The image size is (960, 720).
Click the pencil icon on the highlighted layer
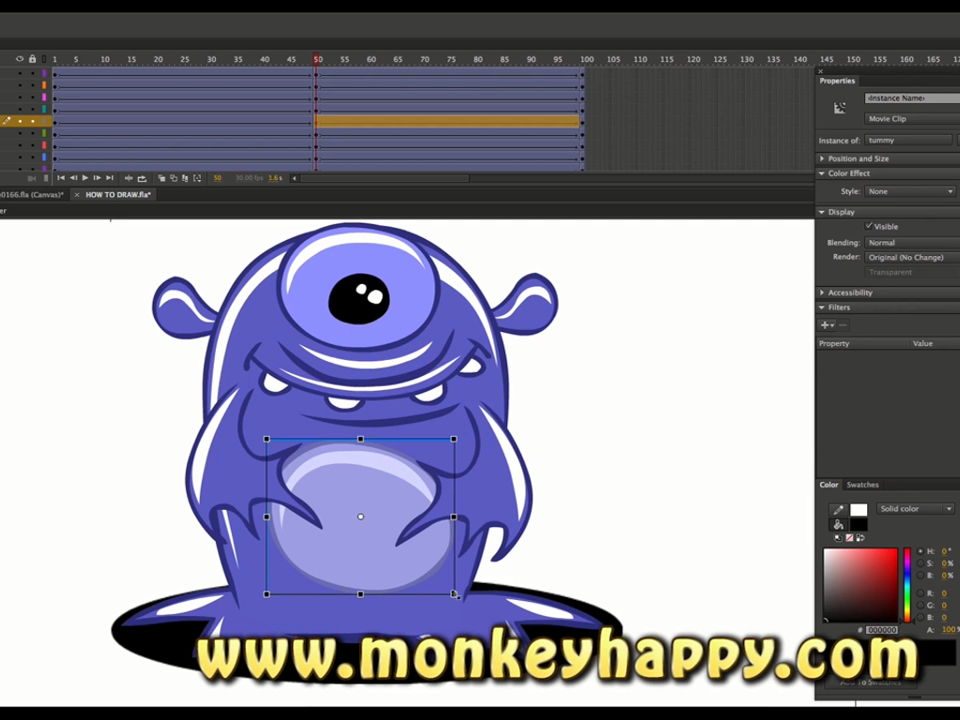point(7,121)
